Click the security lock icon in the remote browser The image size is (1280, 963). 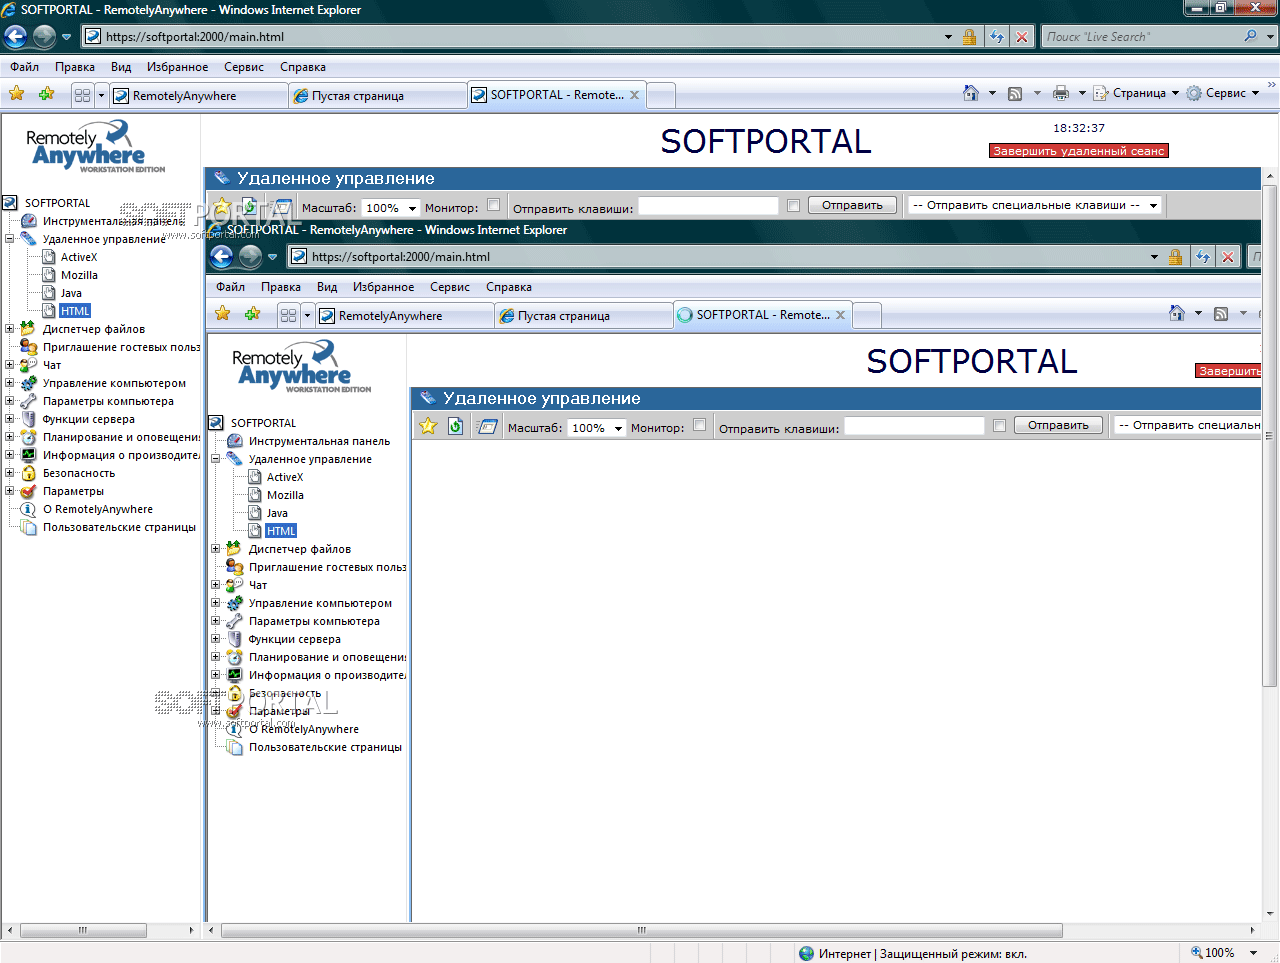tap(1175, 257)
